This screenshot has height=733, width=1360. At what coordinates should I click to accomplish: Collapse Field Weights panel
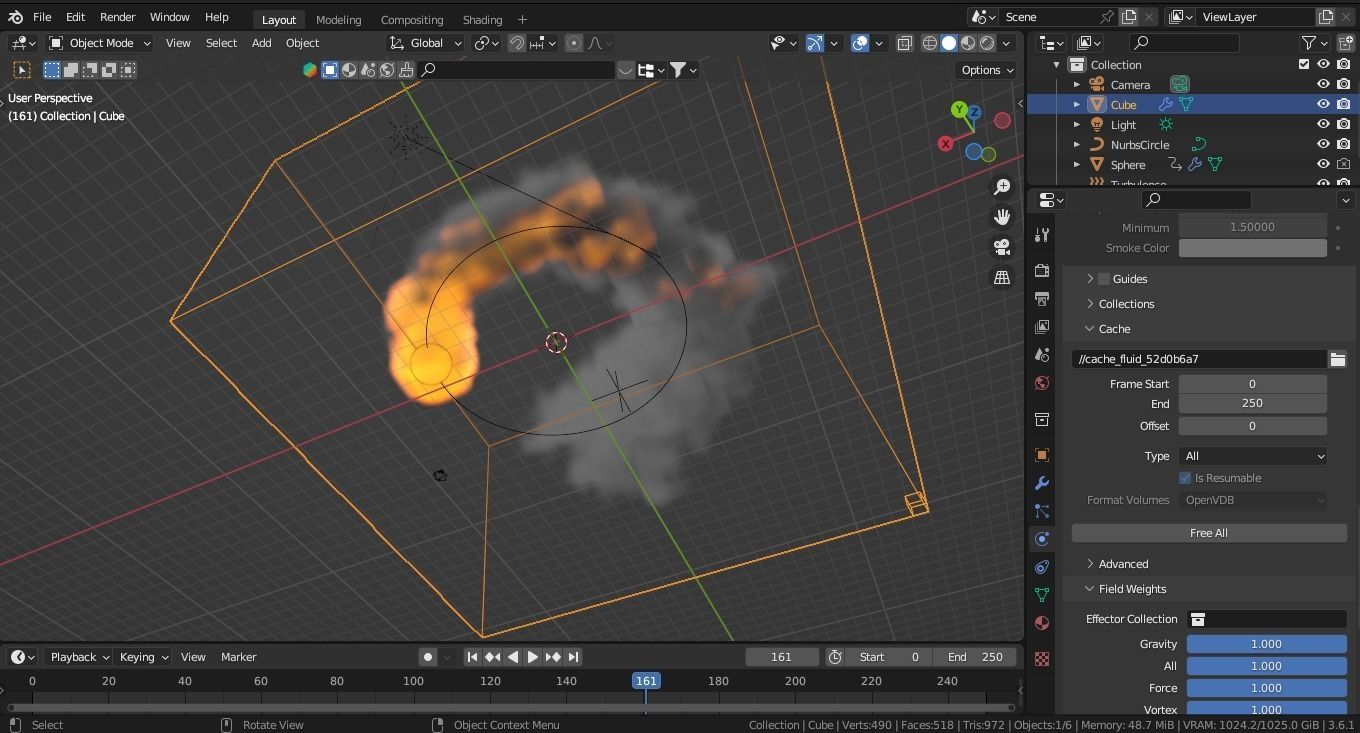[x=1132, y=589]
